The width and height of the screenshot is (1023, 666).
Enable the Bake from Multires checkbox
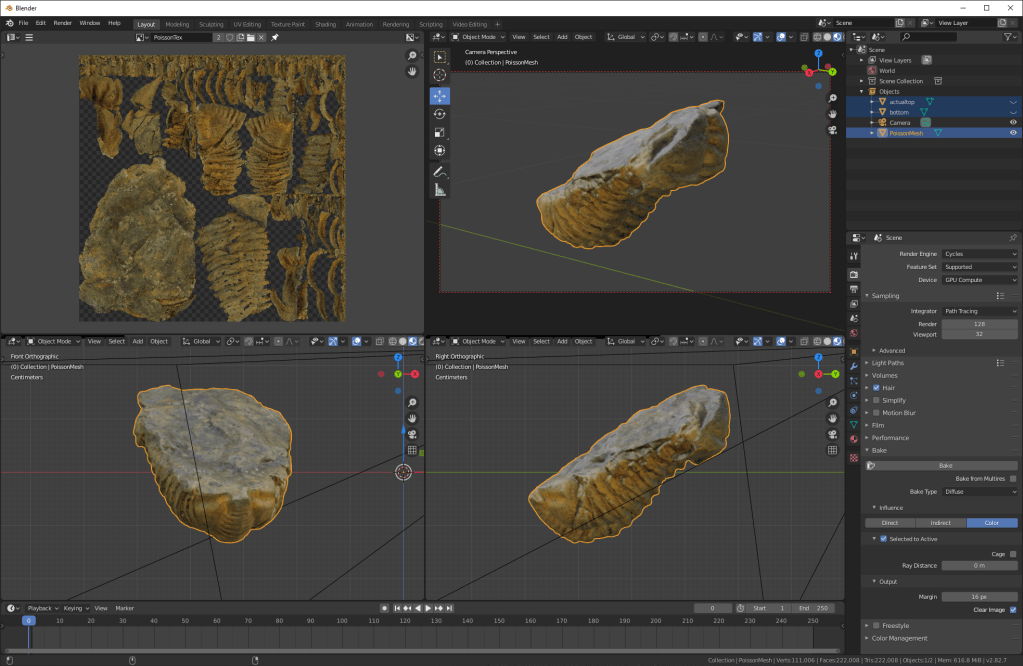point(1013,479)
